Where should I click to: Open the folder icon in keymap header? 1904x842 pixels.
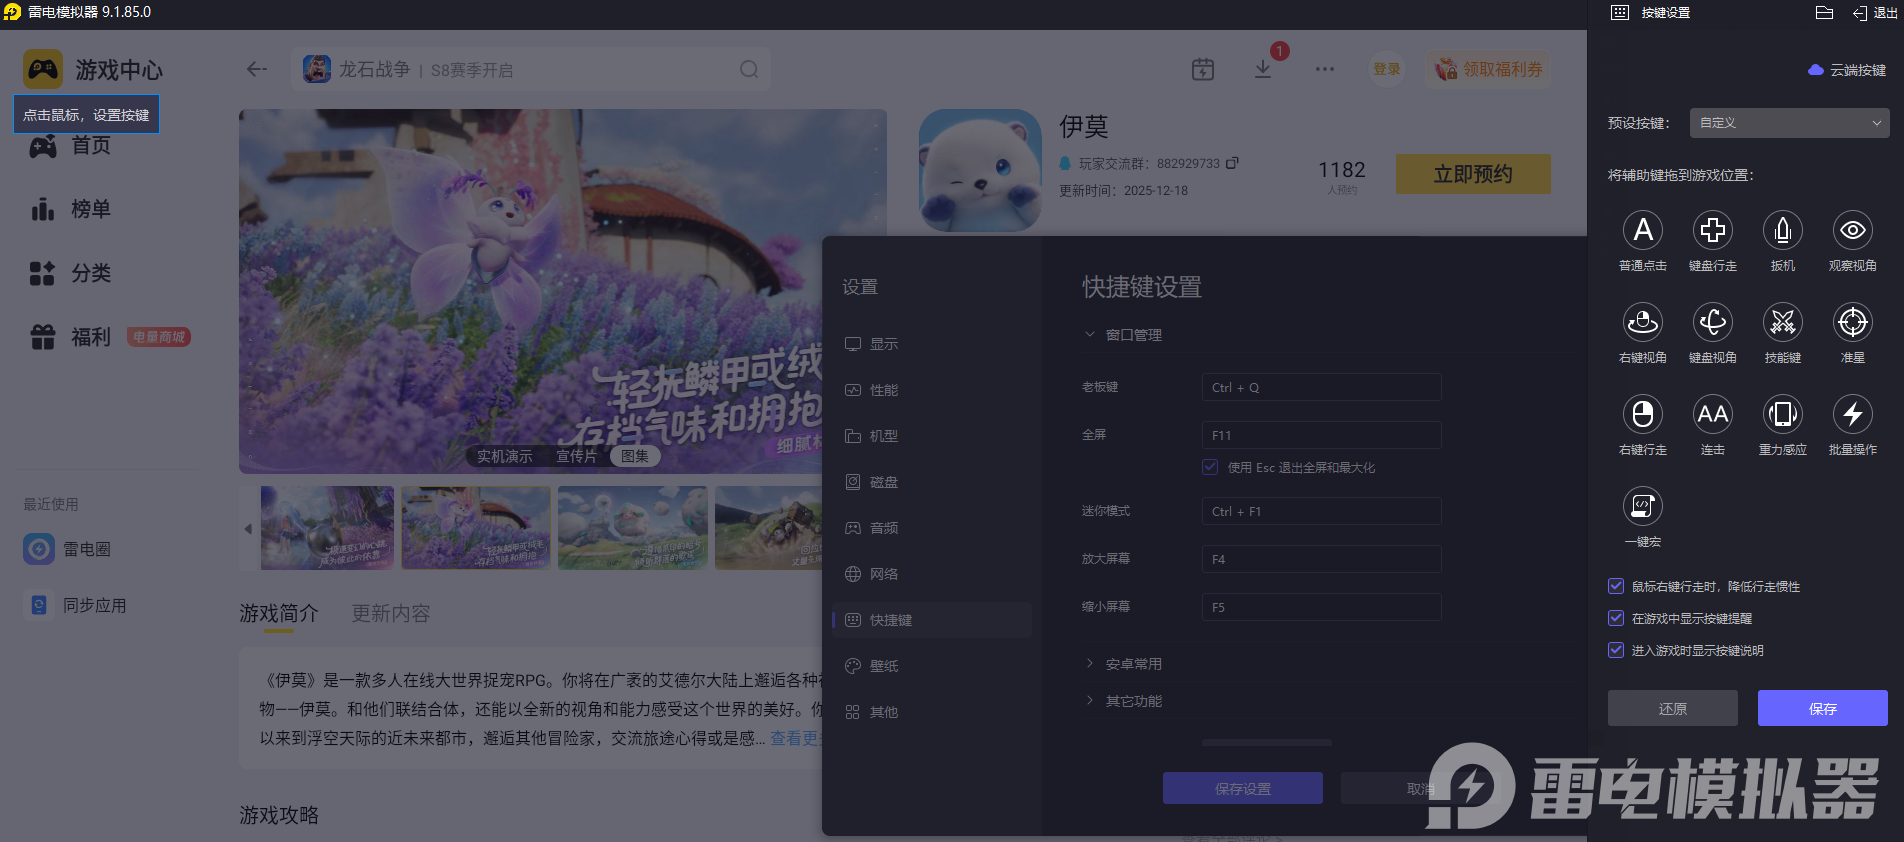point(1824,13)
